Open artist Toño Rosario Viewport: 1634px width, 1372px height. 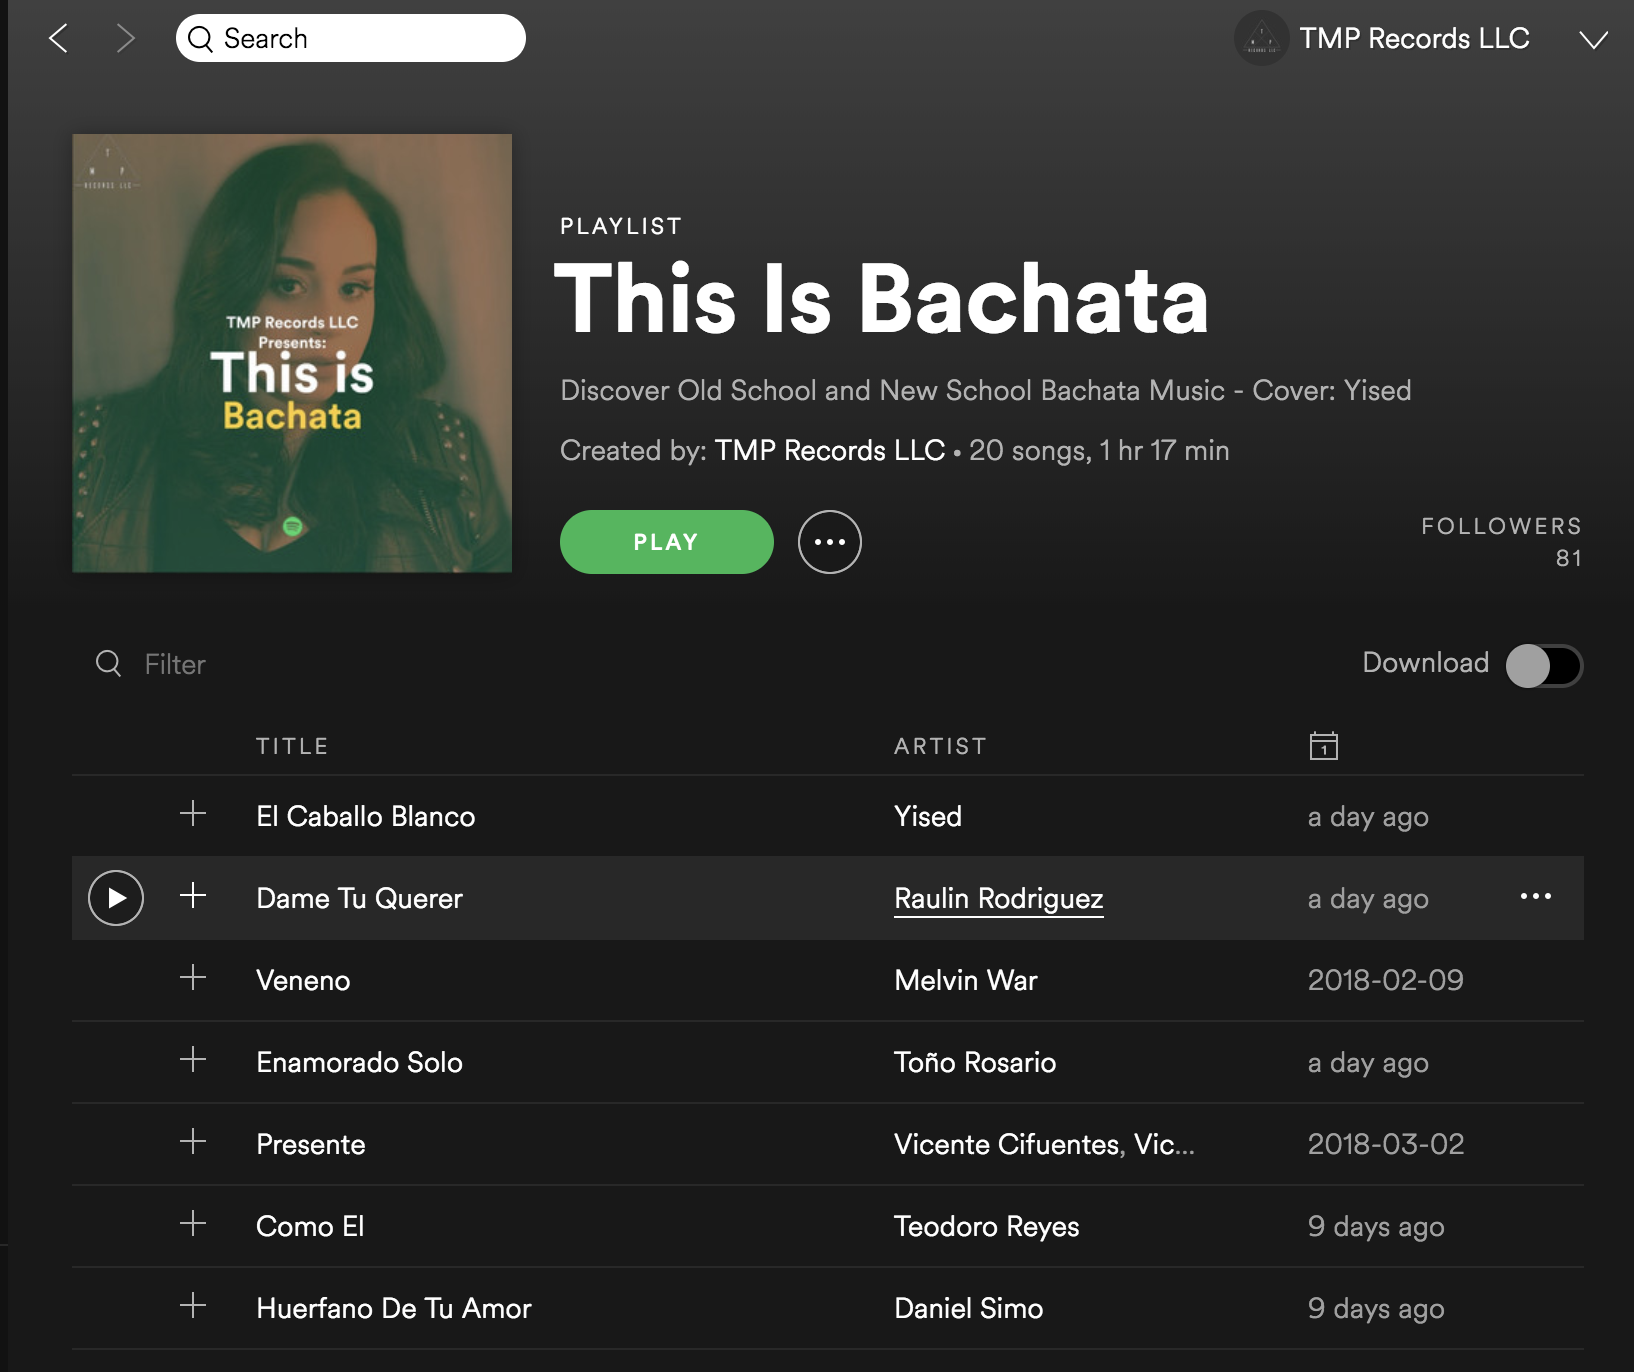975,1062
